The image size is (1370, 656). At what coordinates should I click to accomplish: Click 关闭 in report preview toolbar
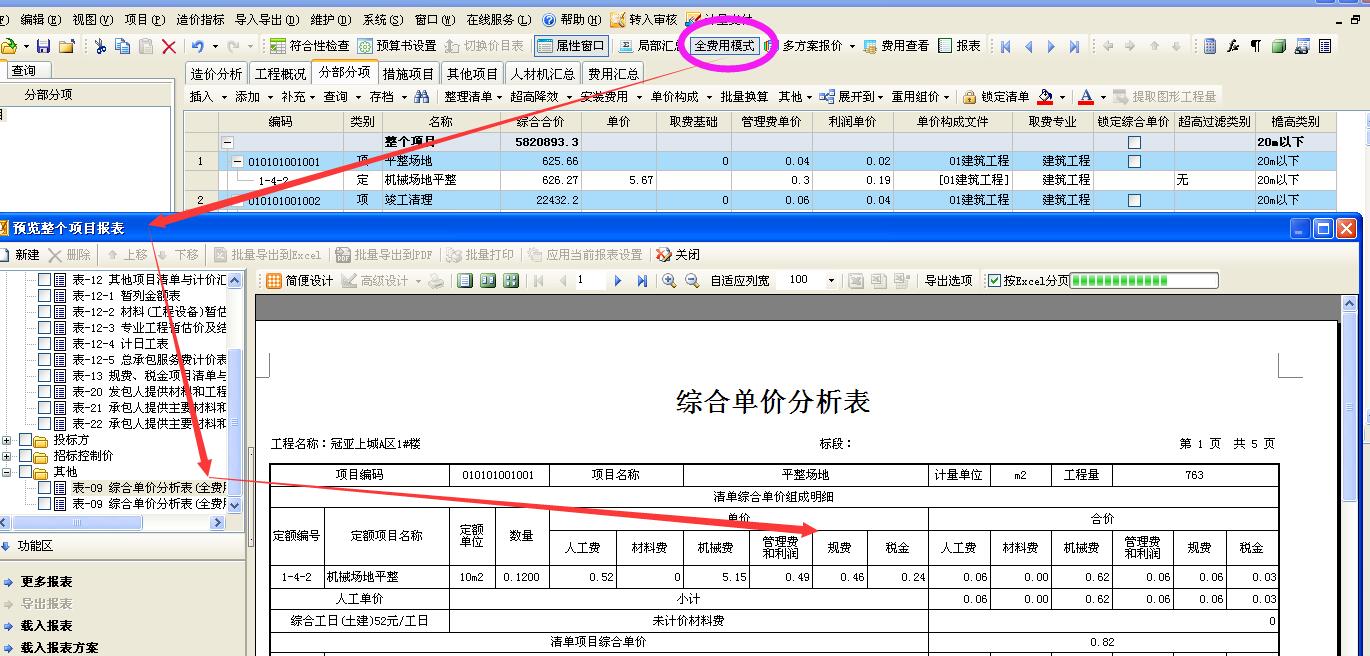[x=678, y=255]
